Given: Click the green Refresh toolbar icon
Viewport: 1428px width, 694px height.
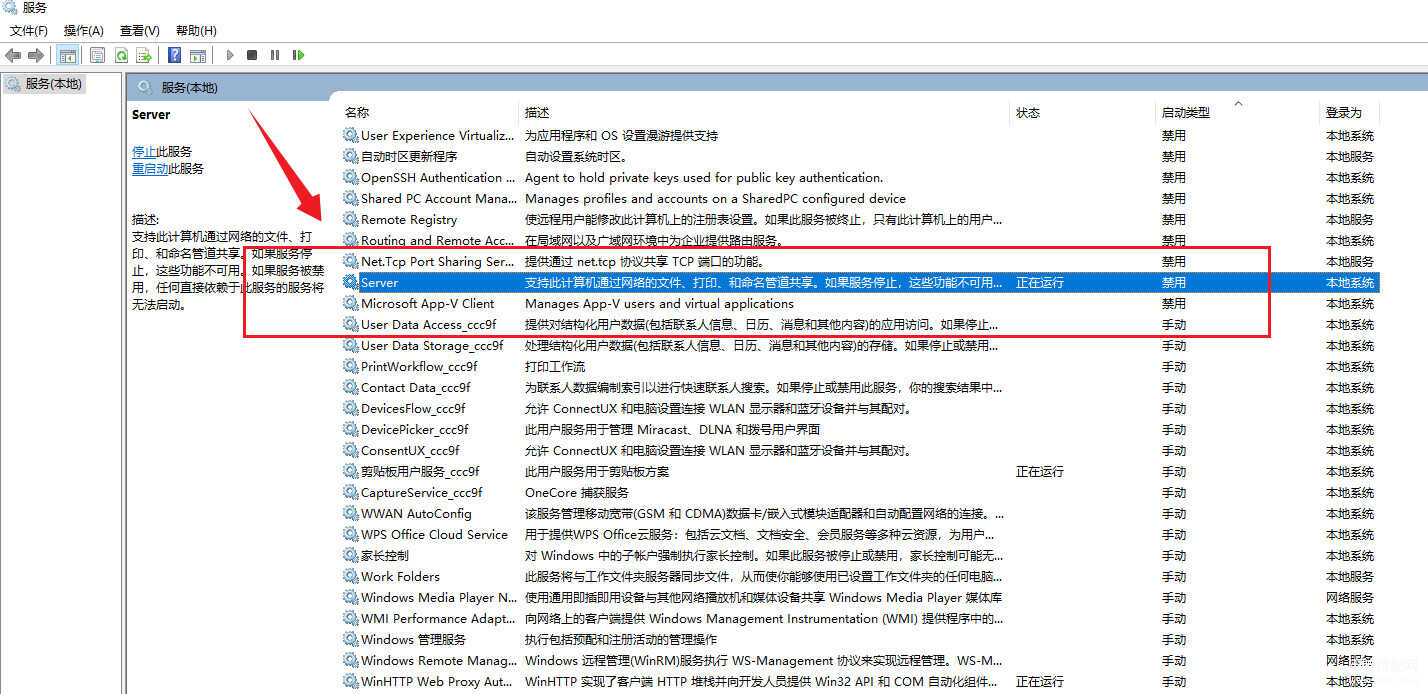Looking at the screenshot, I should 121,55.
